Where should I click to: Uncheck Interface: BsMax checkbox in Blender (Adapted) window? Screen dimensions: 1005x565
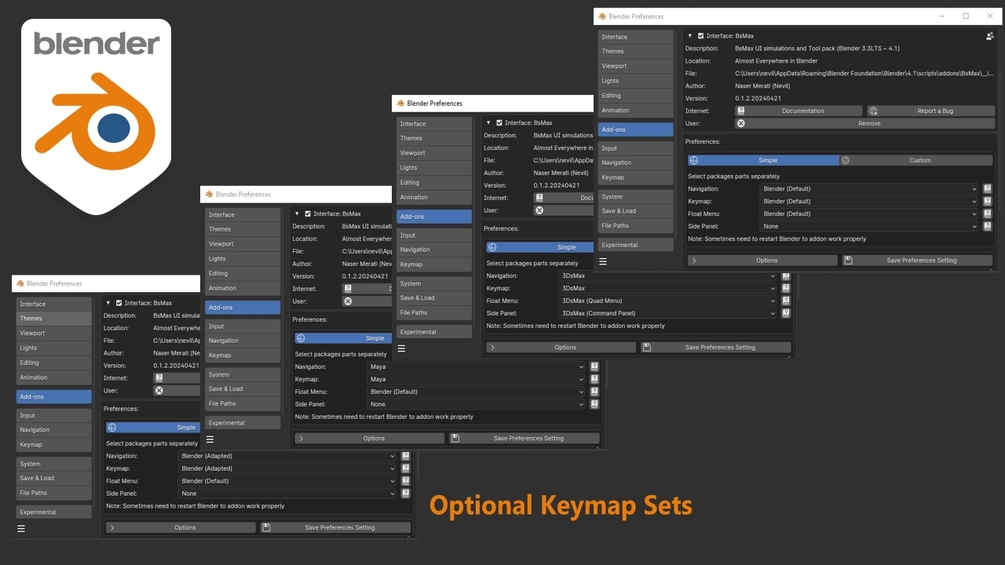click(119, 303)
